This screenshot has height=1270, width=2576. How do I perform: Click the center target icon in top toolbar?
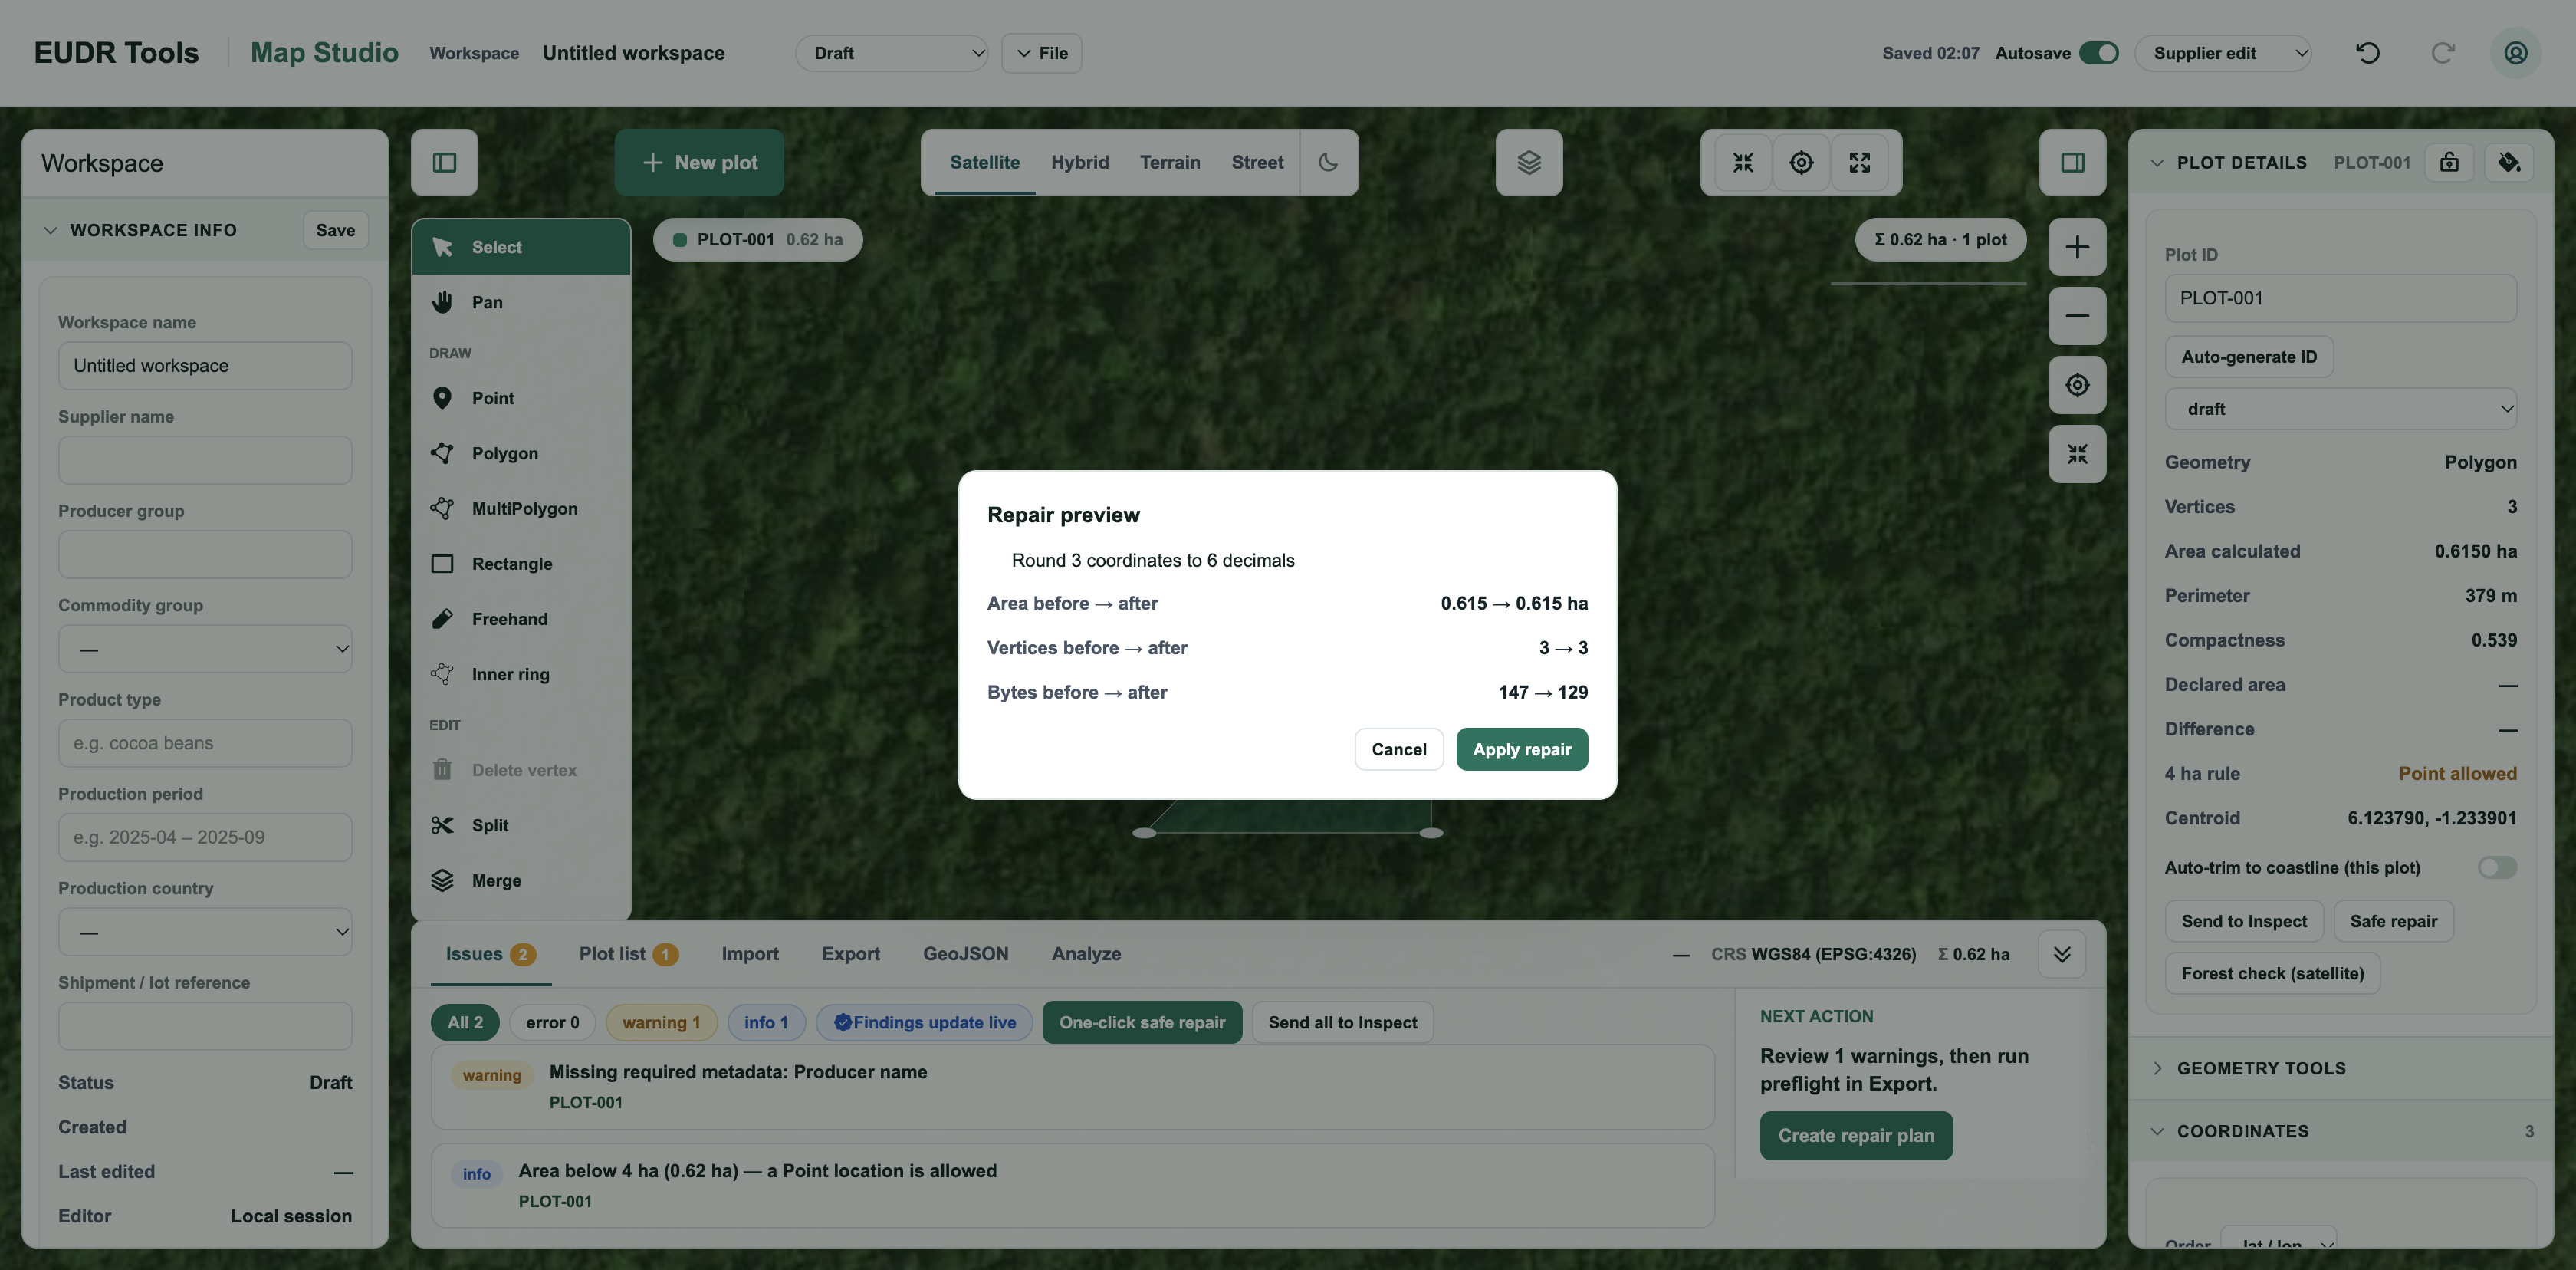pyautogui.click(x=1801, y=162)
